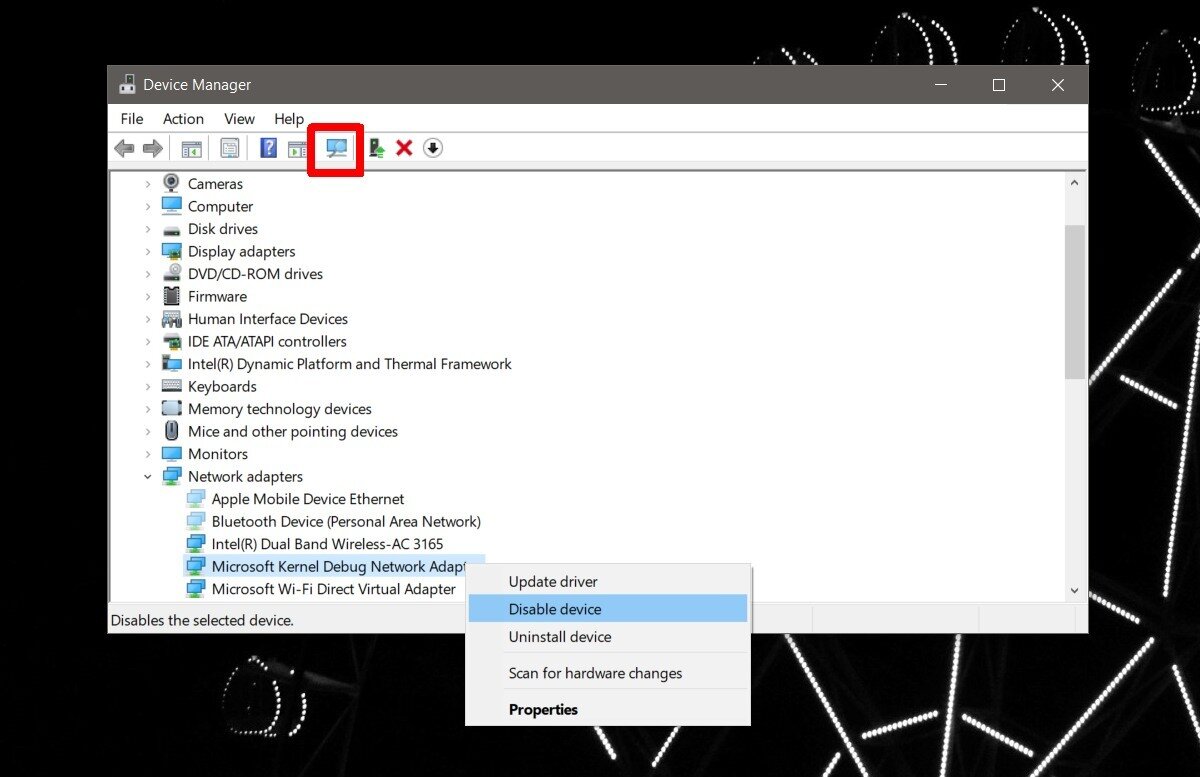Open the View menu
Image resolution: width=1200 pixels, height=777 pixels.
(239, 119)
